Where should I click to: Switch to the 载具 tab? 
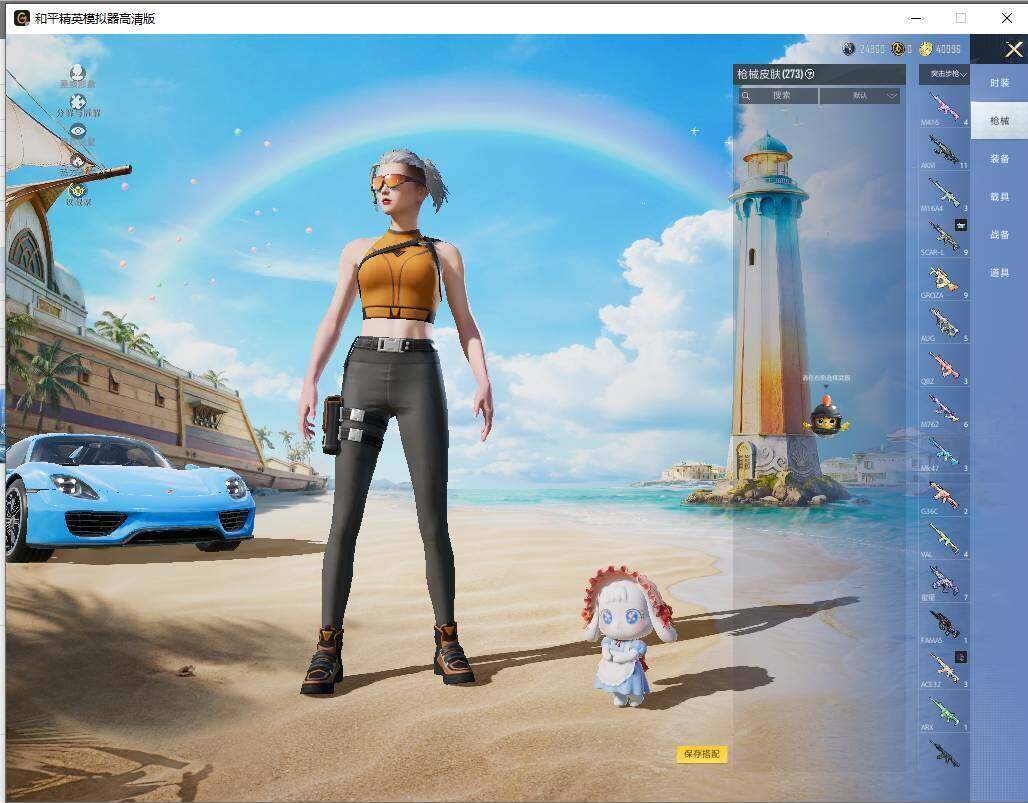point(999,197)
